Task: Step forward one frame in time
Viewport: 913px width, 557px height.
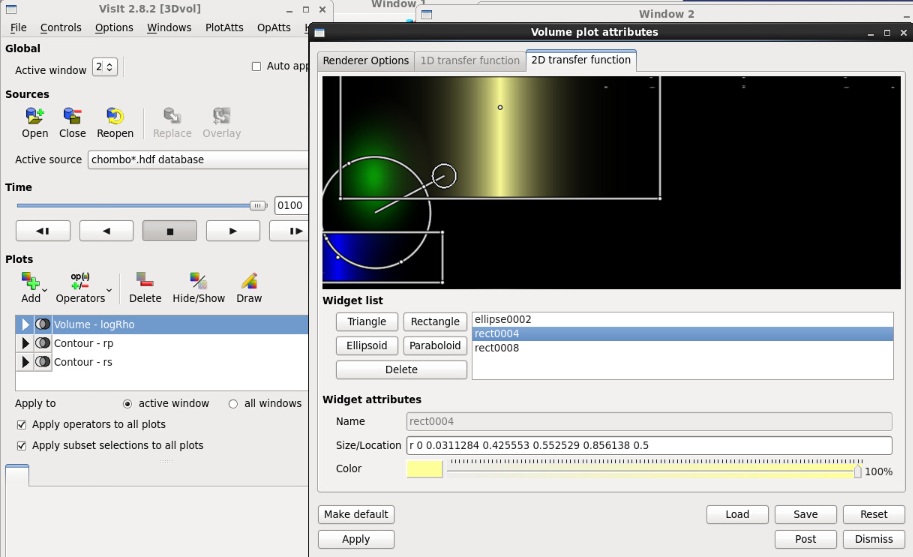Action: (x=289, y=231)
